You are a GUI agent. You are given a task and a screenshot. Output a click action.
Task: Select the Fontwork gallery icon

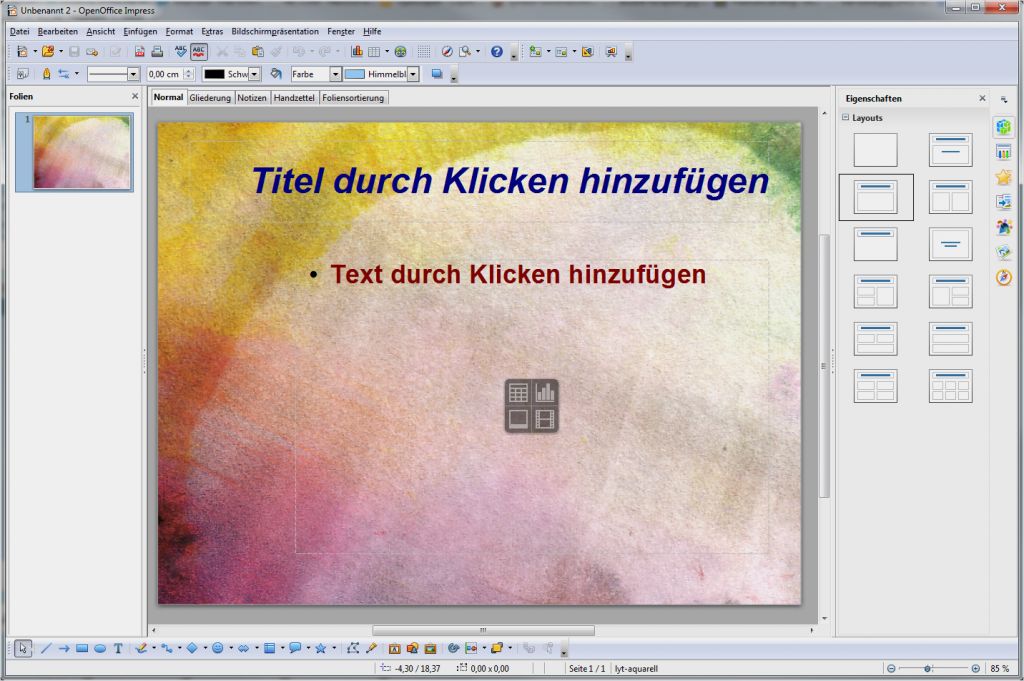tap(395, 648)
